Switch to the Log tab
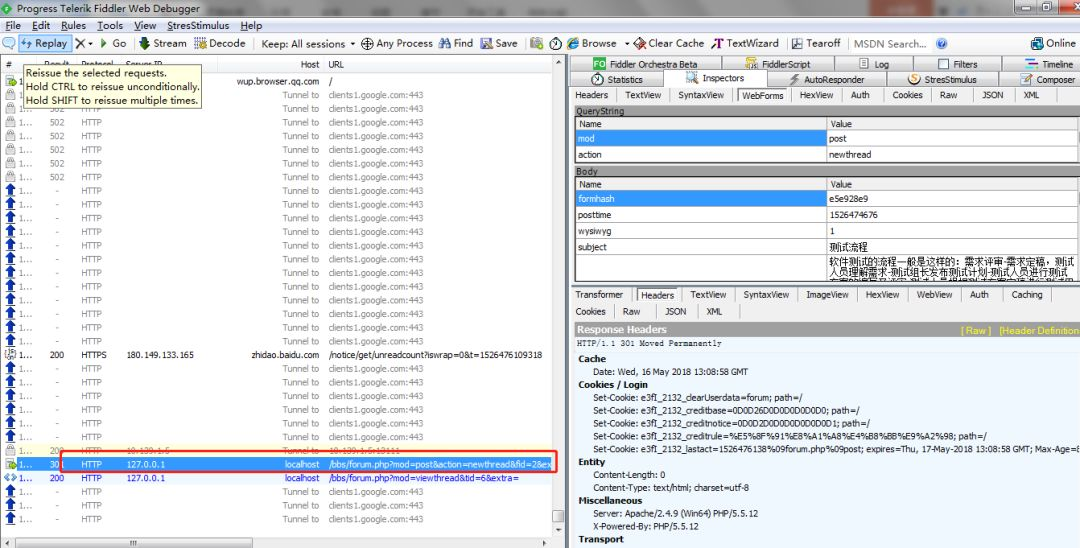Screen dimensions: 1080x548 874,64
